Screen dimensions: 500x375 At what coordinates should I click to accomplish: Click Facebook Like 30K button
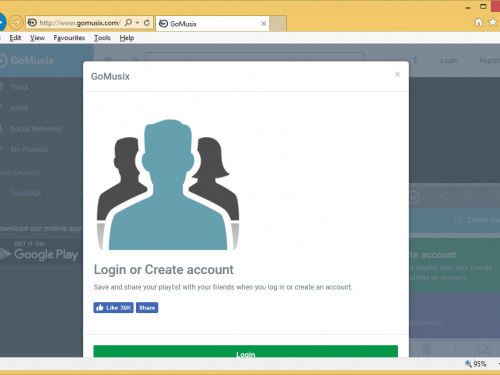point(113,308)
